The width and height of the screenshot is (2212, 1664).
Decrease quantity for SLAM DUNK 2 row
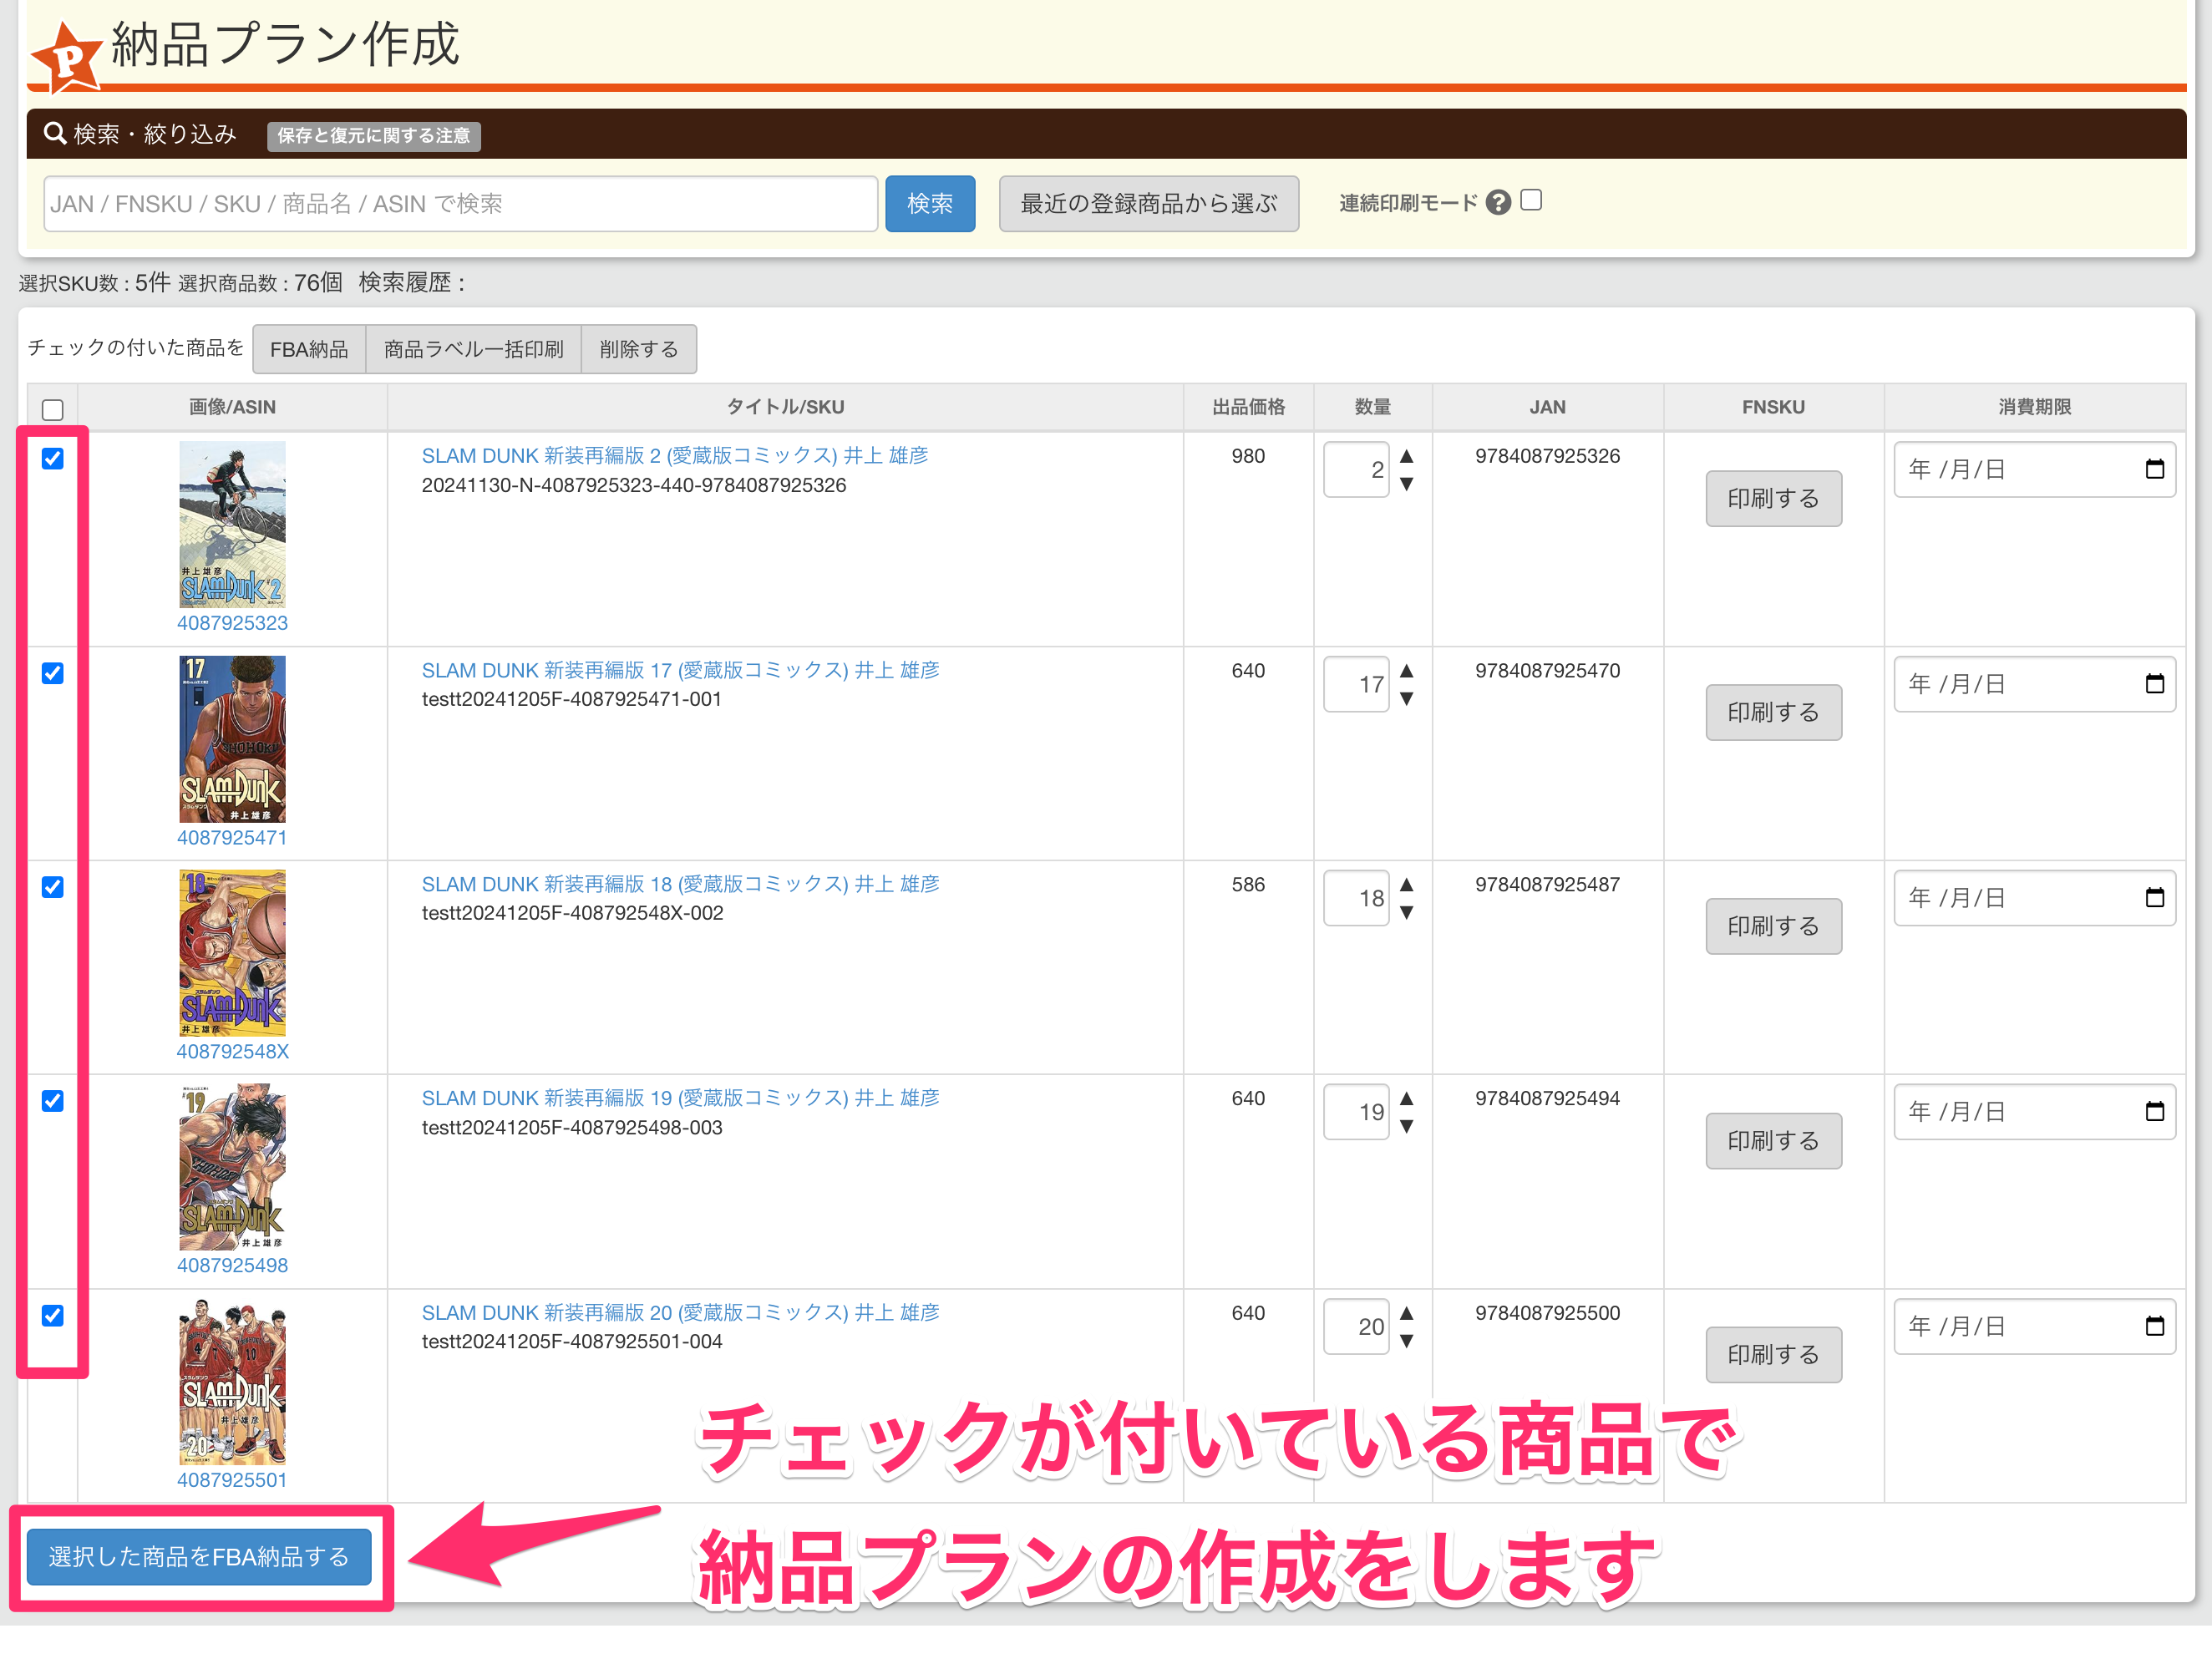(1406, 484)
